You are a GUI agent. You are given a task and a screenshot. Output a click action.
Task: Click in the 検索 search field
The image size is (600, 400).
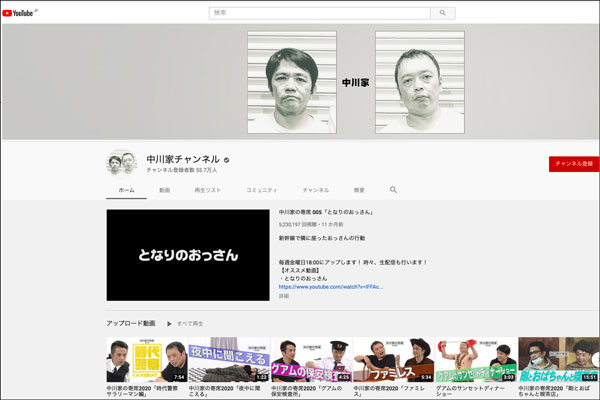[320, 13]
